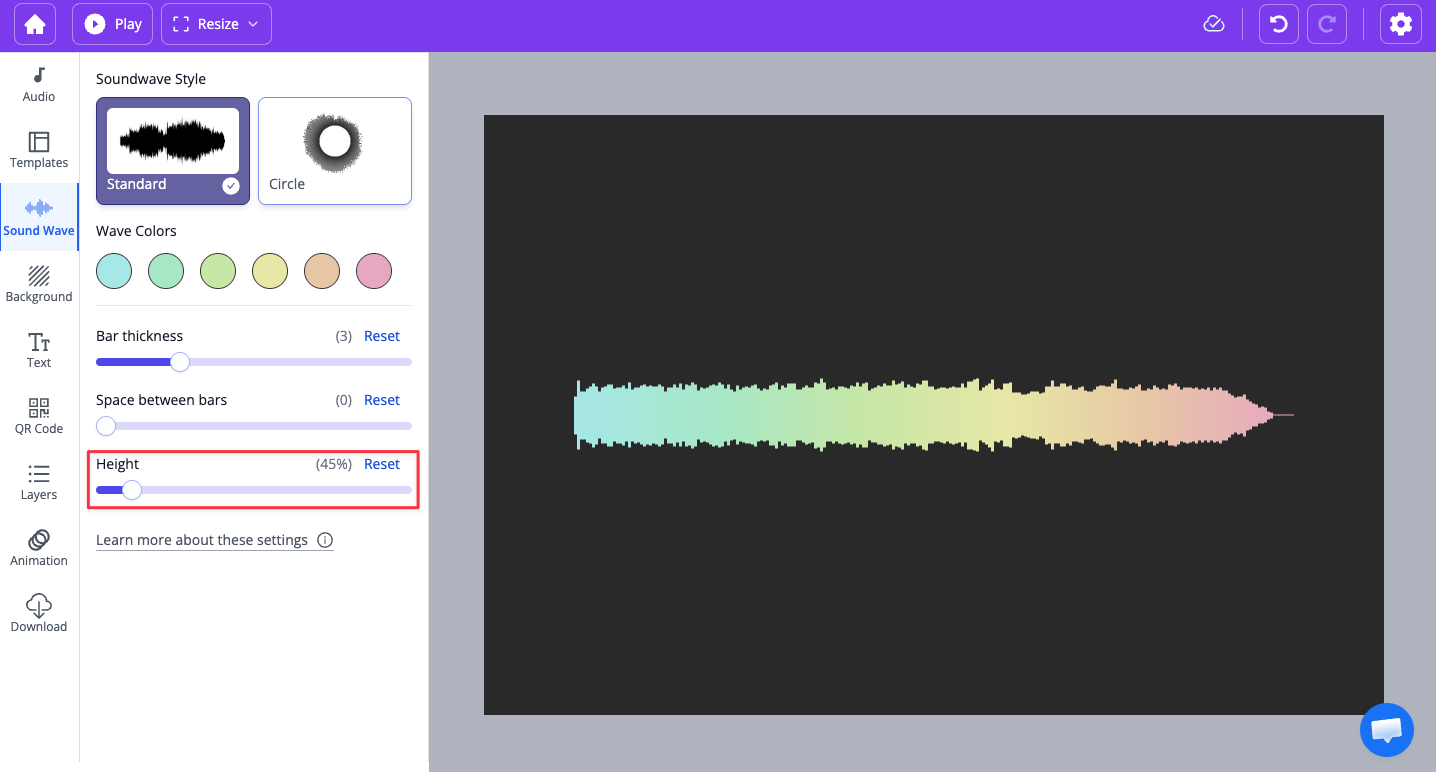1436x772 pixels.
Task: Click the cloud save status icon
Action: click(1214, 24)
